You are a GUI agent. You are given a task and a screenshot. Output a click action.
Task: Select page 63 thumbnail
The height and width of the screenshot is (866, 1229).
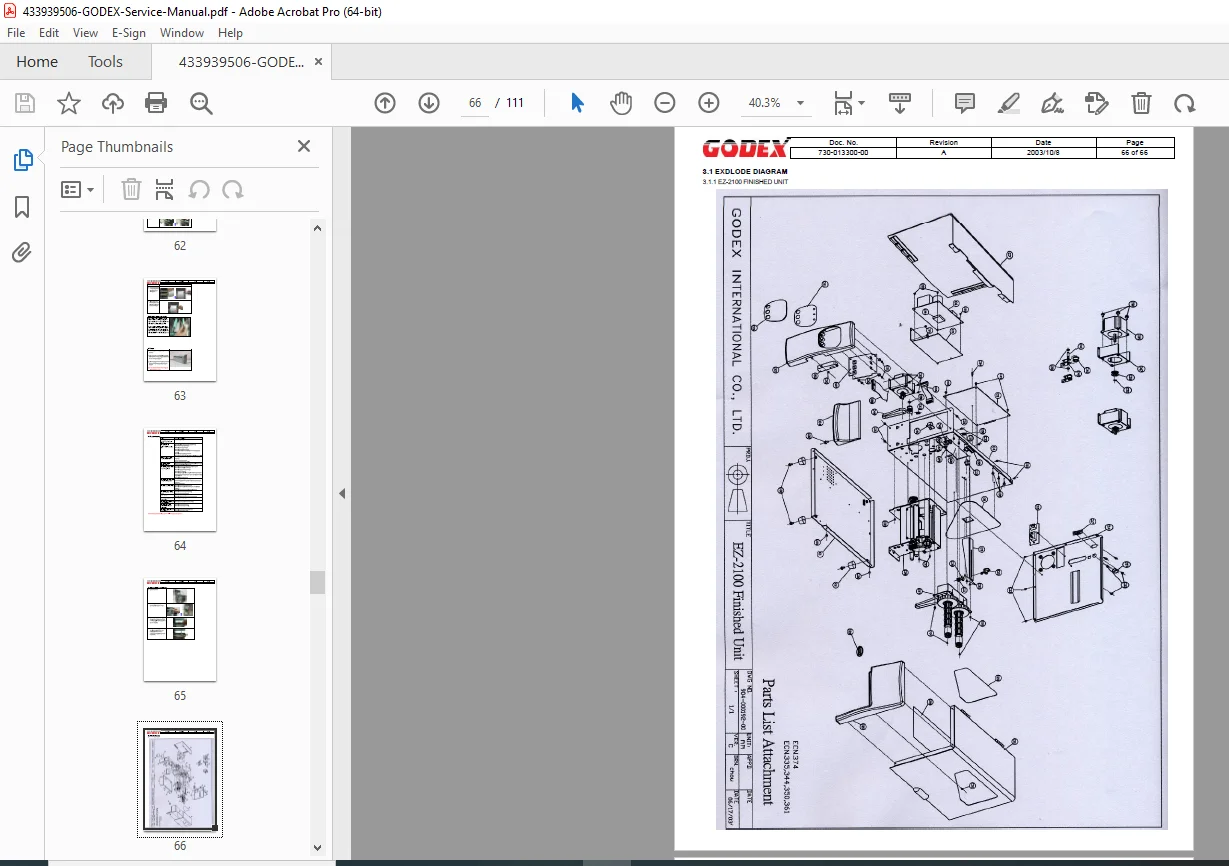[x=180, y=330]
